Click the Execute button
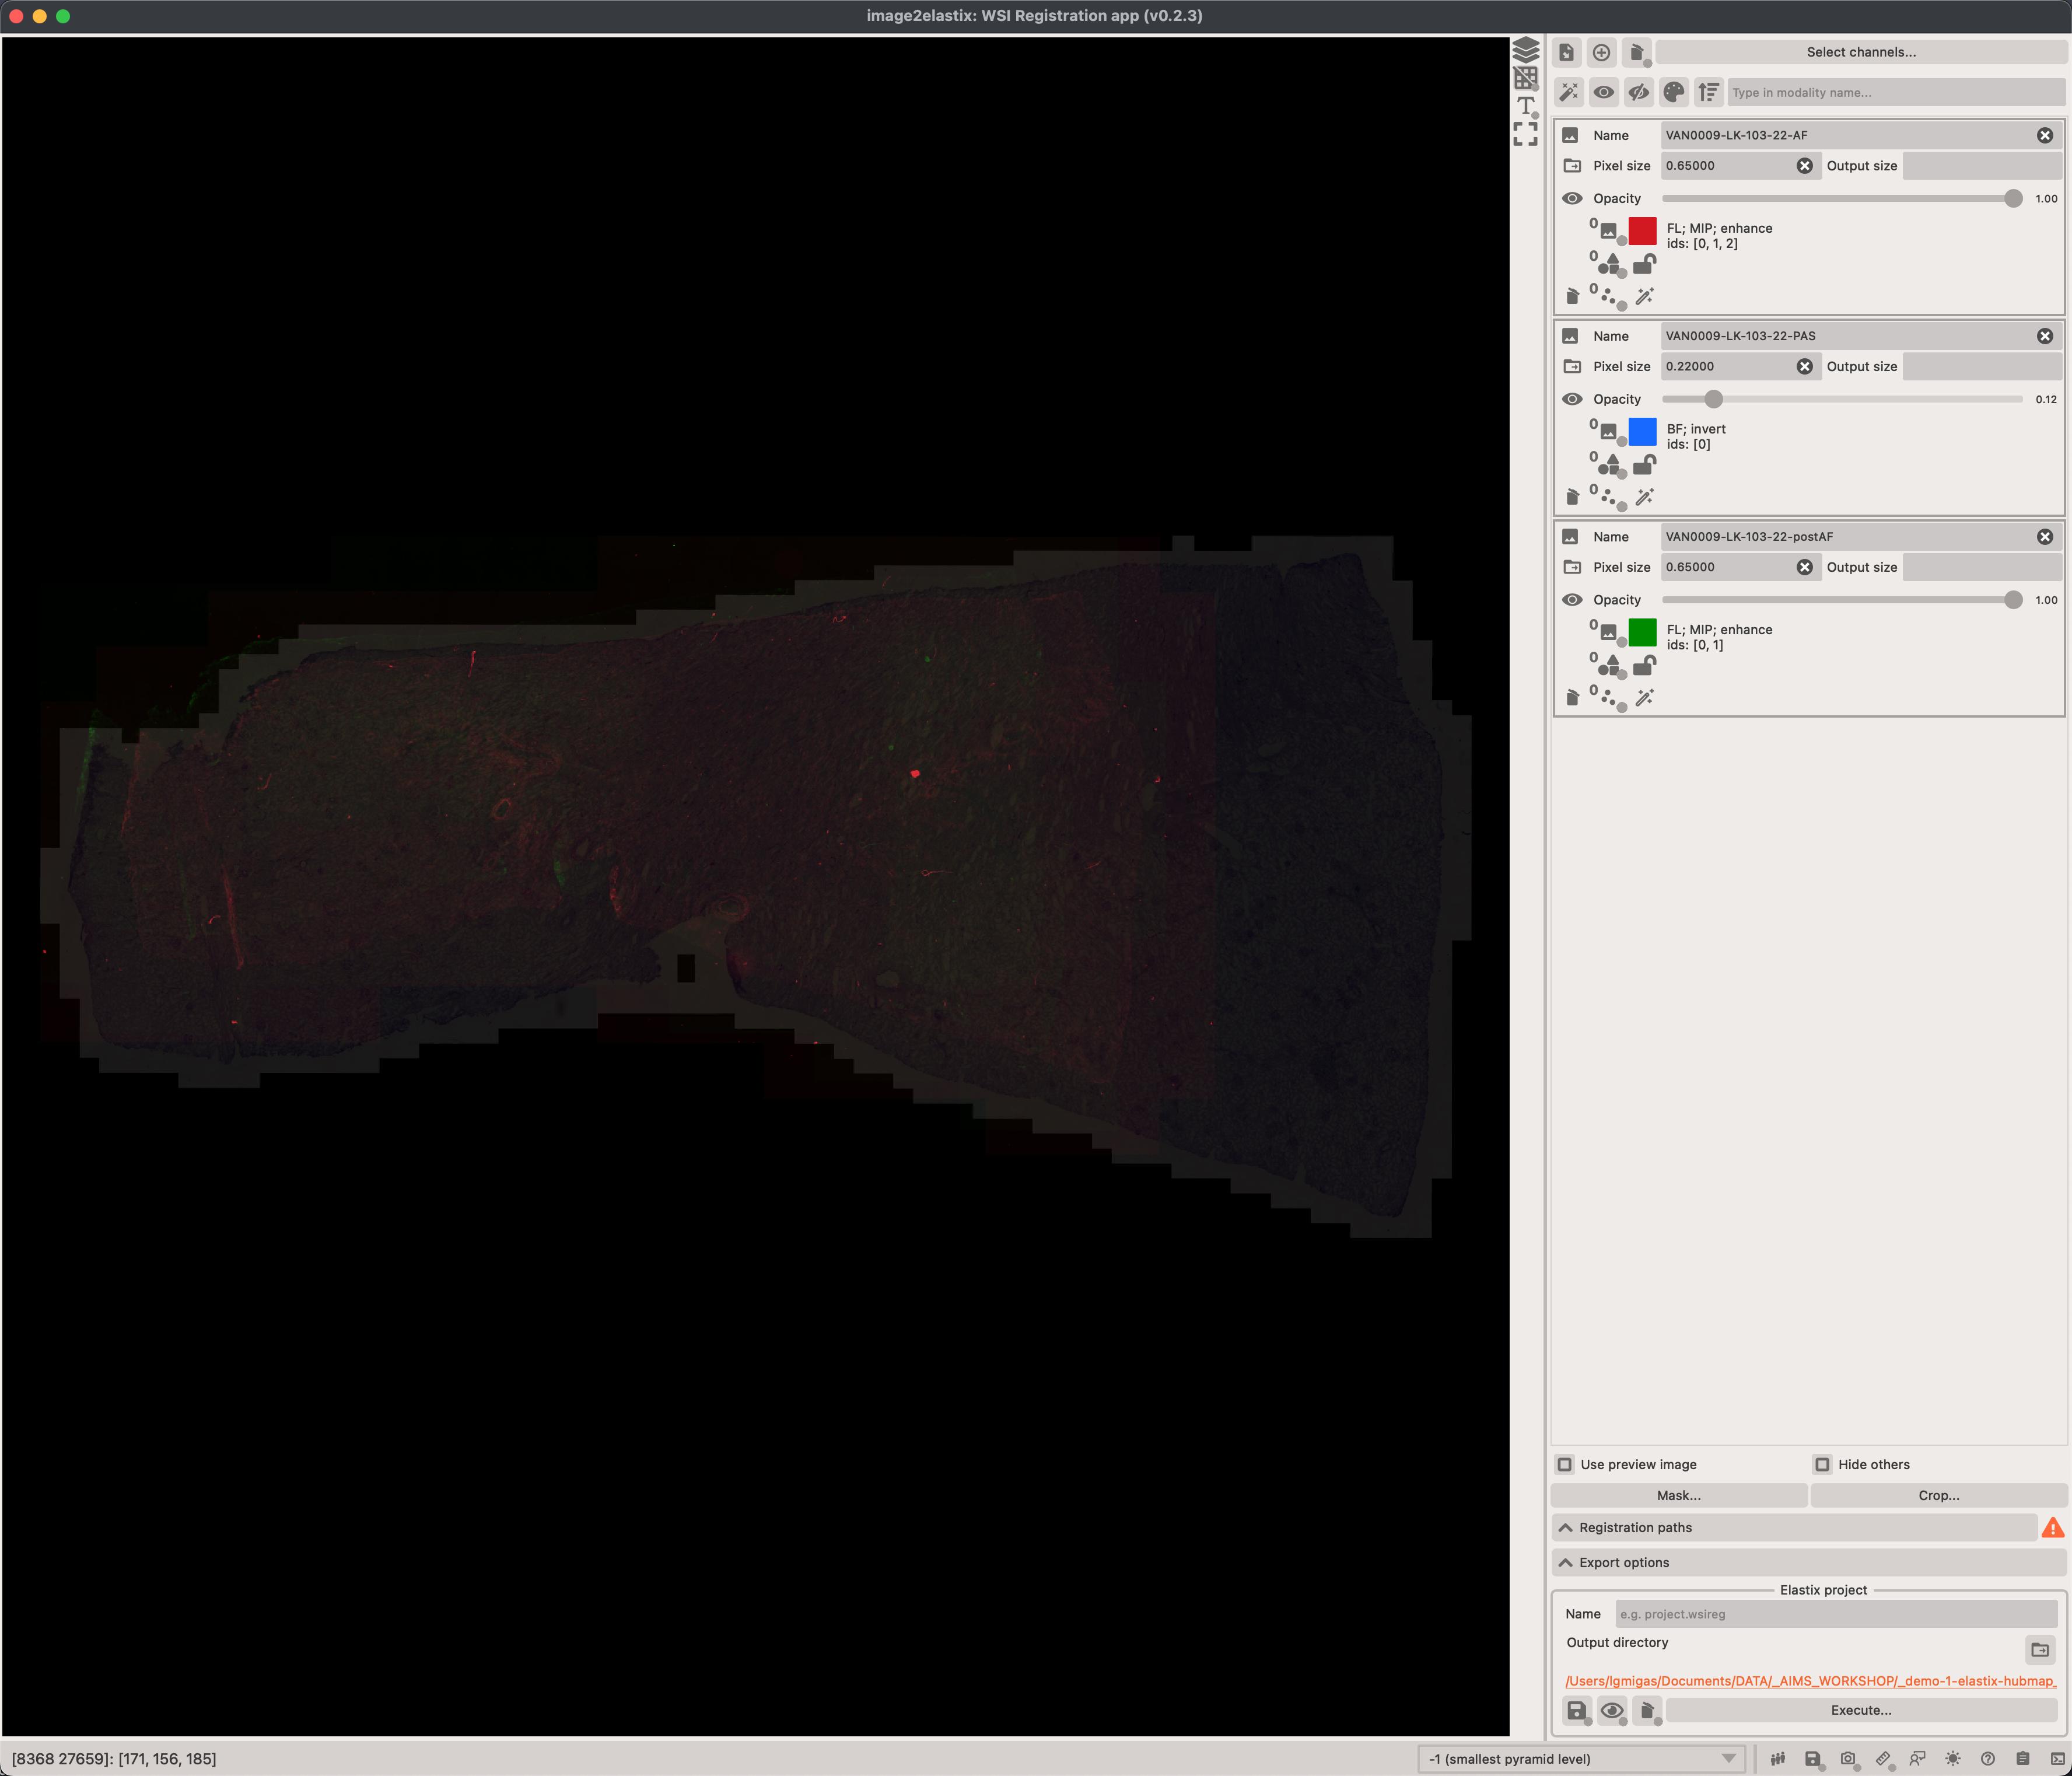The height and width of the screenshot is (1776, 2072). point(1860,1710)
